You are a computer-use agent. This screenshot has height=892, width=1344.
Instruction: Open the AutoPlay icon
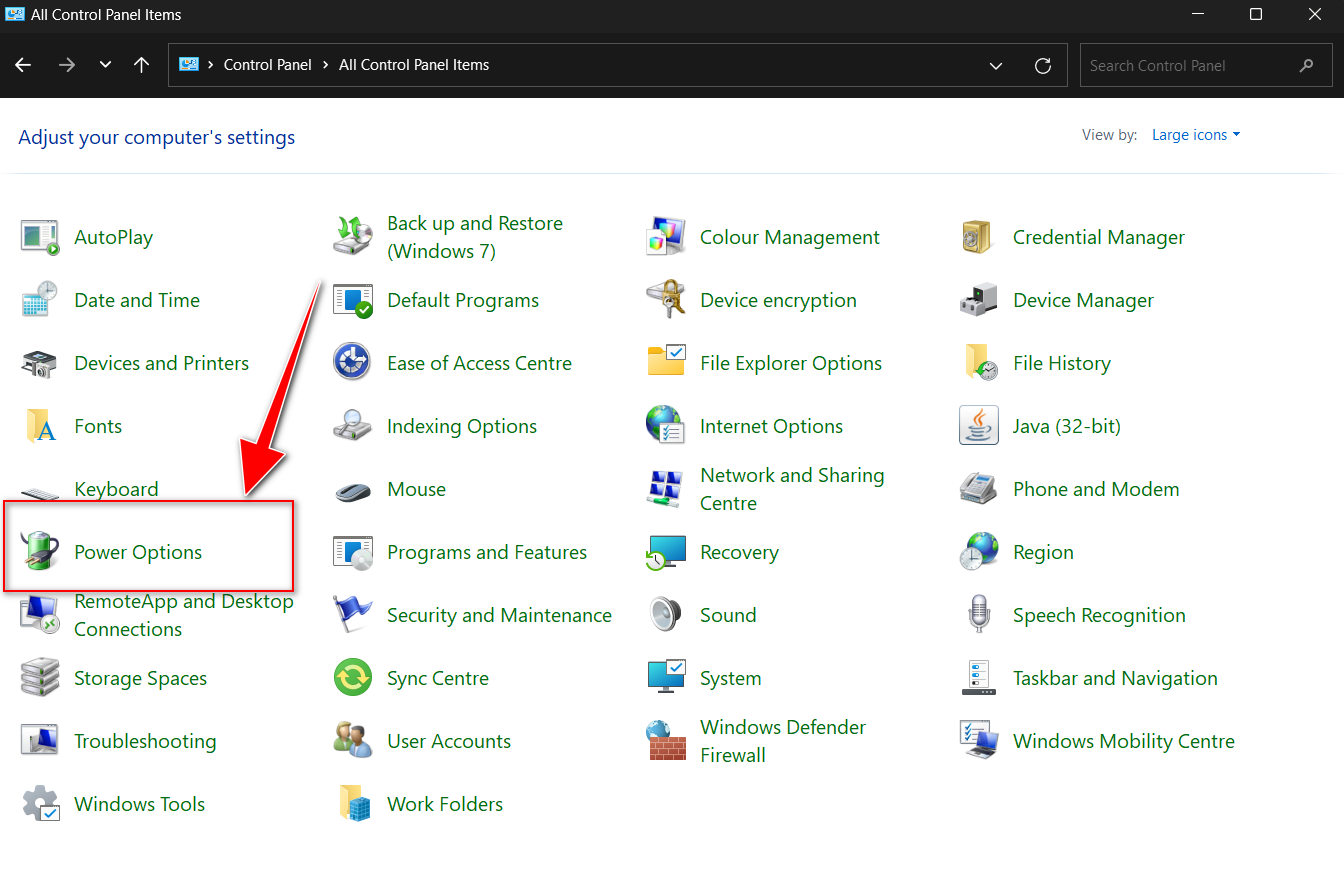(40, 238)
